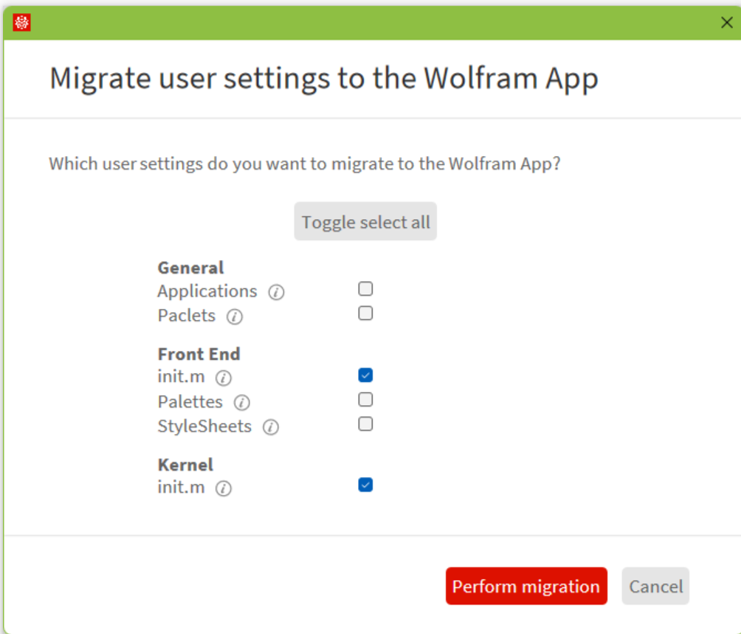Open info icon beside Front End init.m
The width and height of the screenshot is (741, 634).
coord(224,378)
